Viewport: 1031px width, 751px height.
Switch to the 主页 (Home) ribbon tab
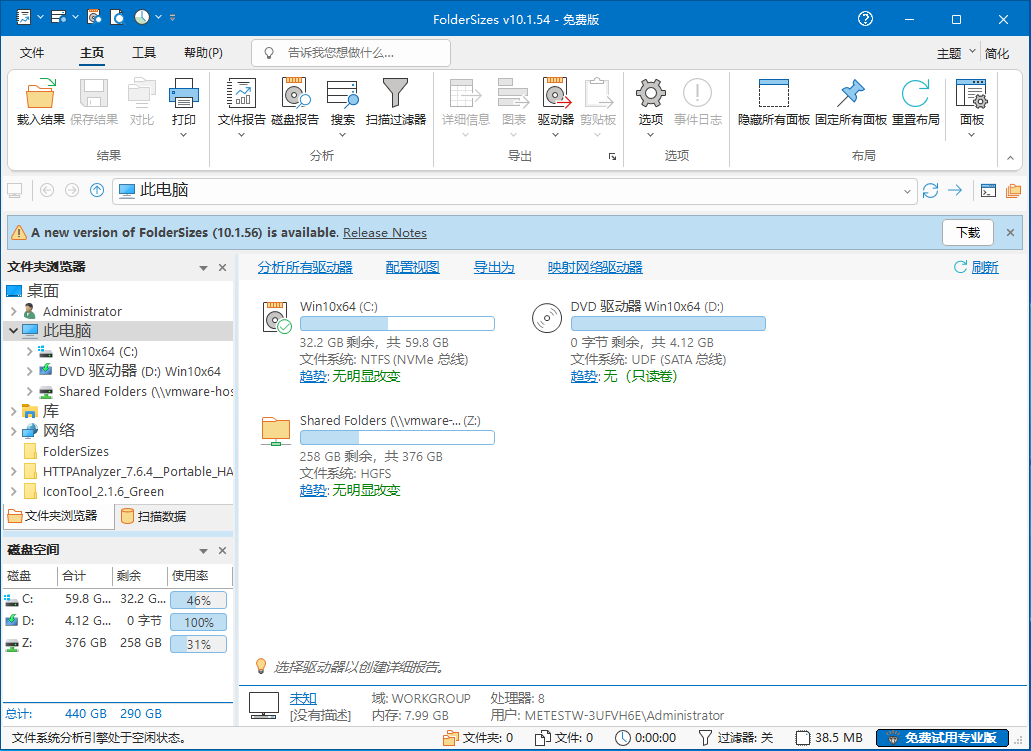pyautogui.click(x=92, y=53)
